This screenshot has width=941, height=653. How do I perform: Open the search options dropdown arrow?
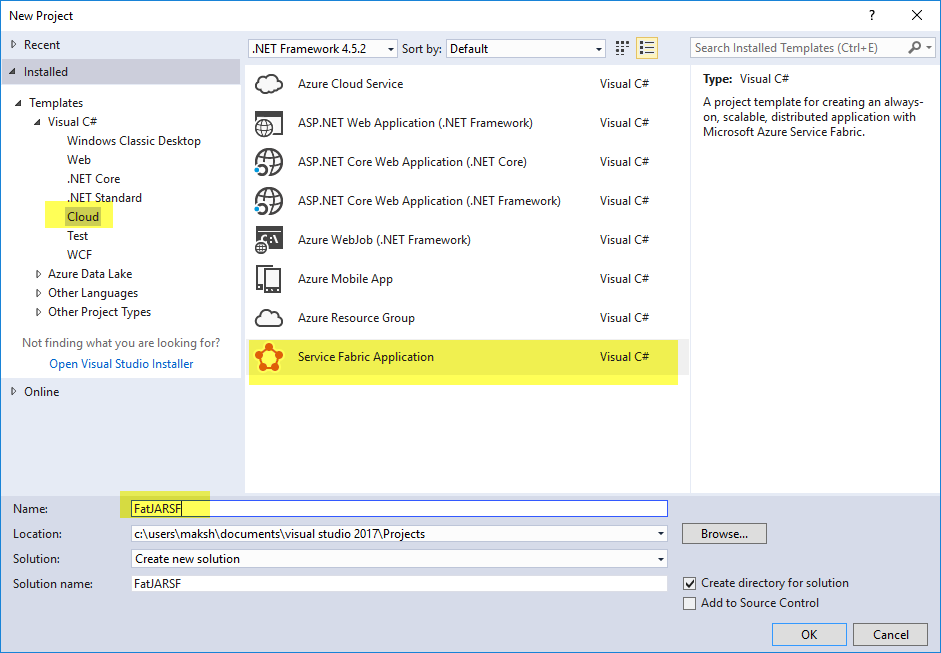coord(929,47)
